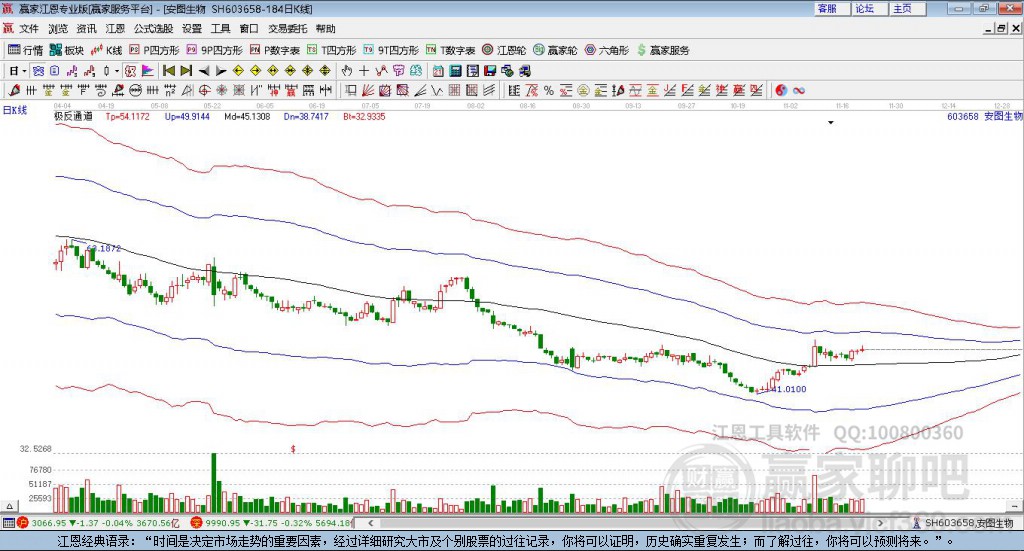Click the 客服 customer service button
Screen dimensions: 1024x551
[832, 8]
